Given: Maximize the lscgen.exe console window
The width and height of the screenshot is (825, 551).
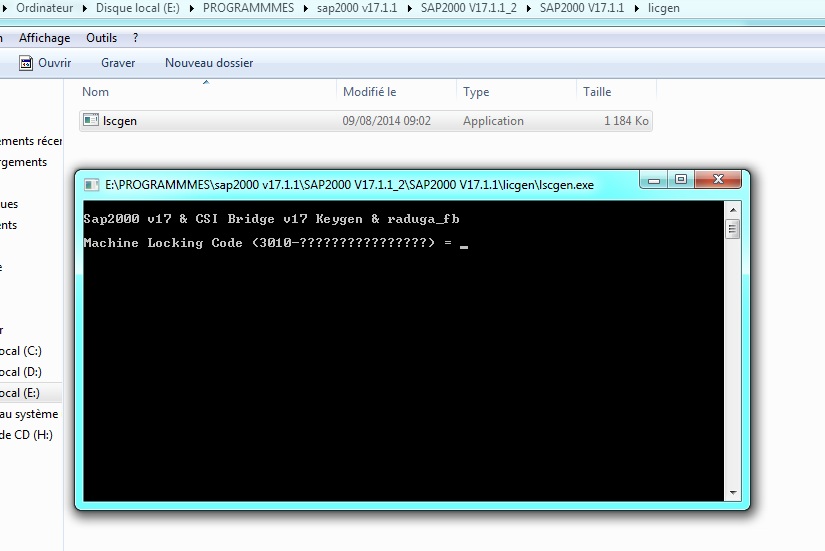Looking at the screenshot, I should tap(681, 179).
